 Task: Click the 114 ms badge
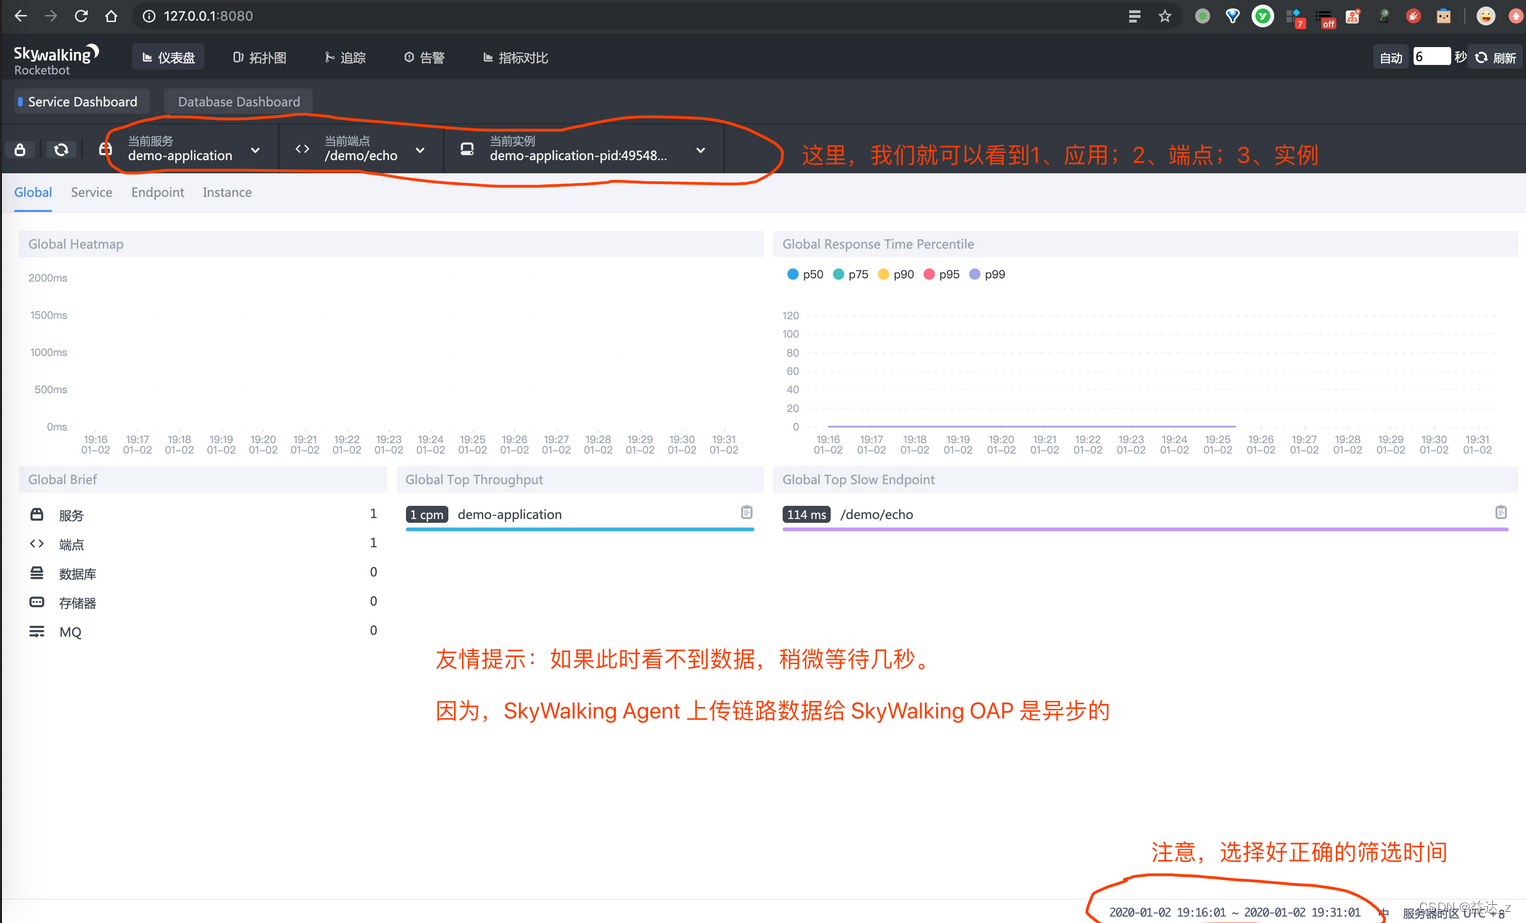click(x=806, y=514)
